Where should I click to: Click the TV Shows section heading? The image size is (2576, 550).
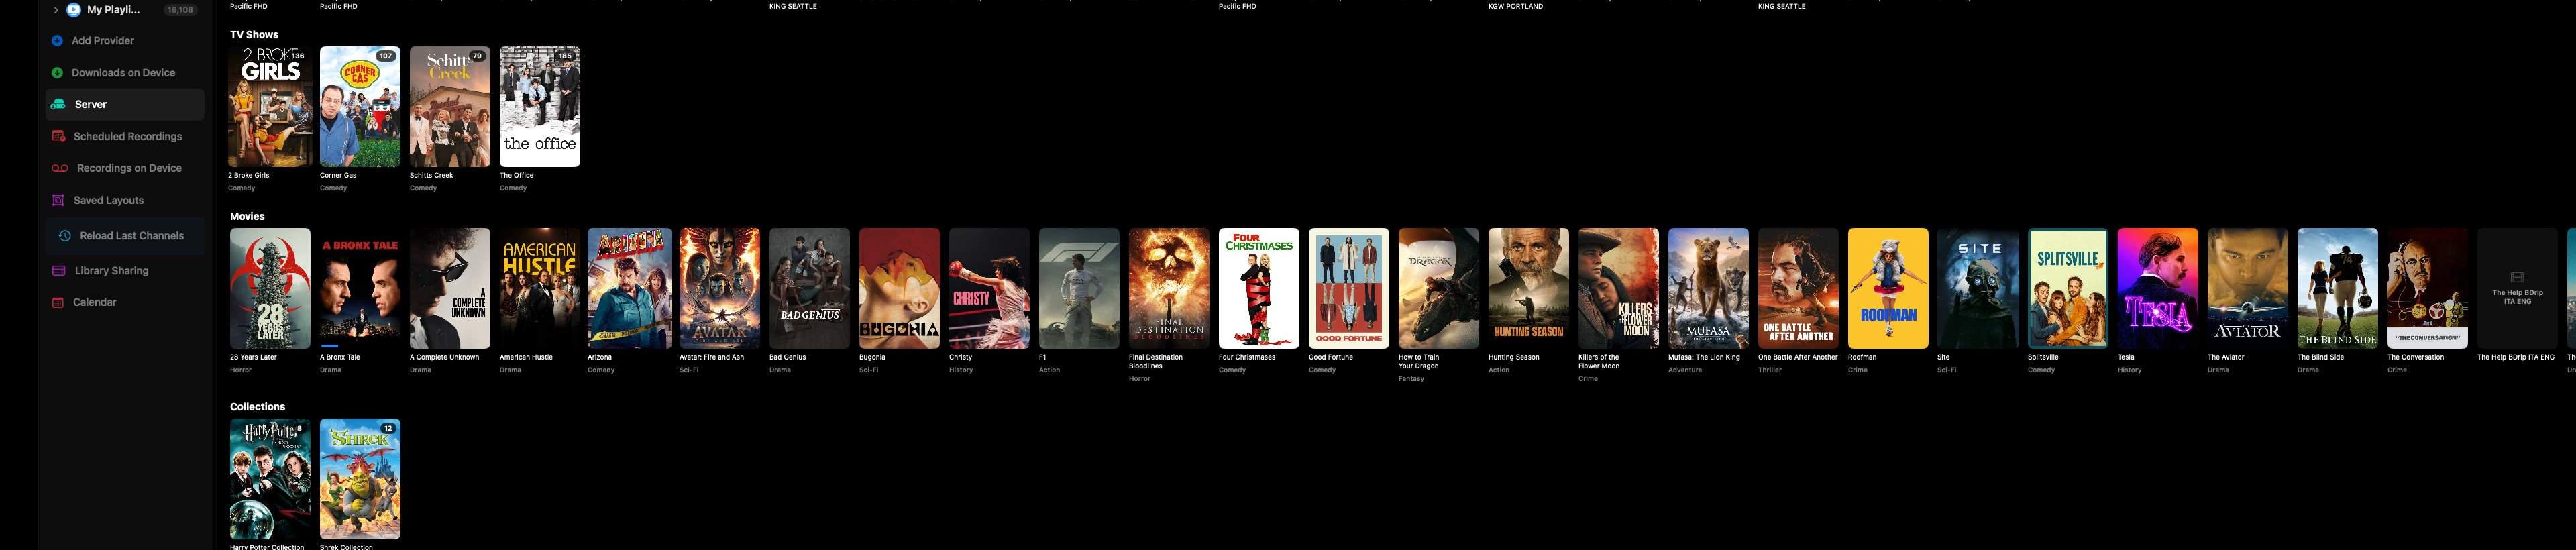(254, 35)
